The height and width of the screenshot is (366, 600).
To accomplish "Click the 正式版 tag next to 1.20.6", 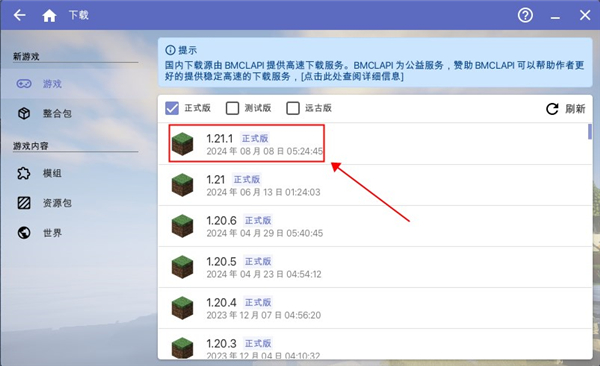I will [x=258, y=220].
